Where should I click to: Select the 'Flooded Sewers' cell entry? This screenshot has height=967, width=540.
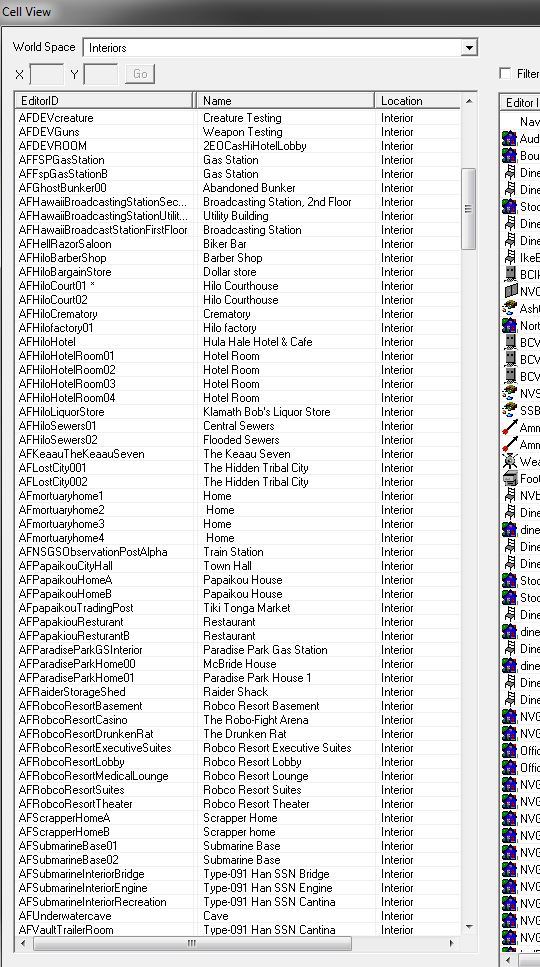point(241,440)
